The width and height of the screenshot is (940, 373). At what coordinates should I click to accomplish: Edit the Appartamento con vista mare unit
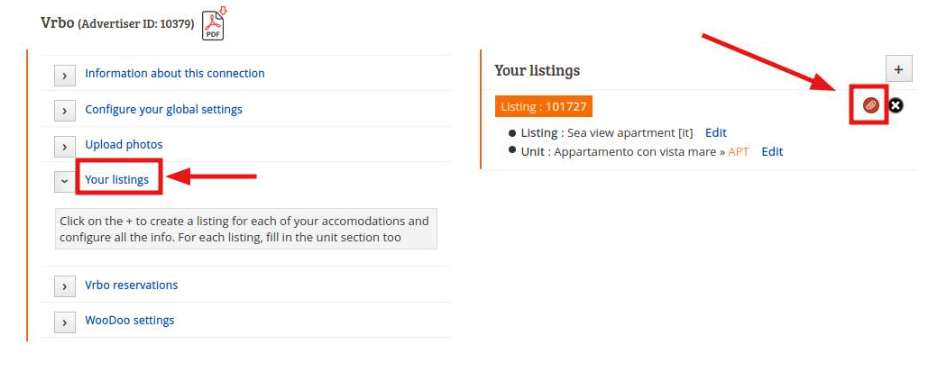[772, 152]
